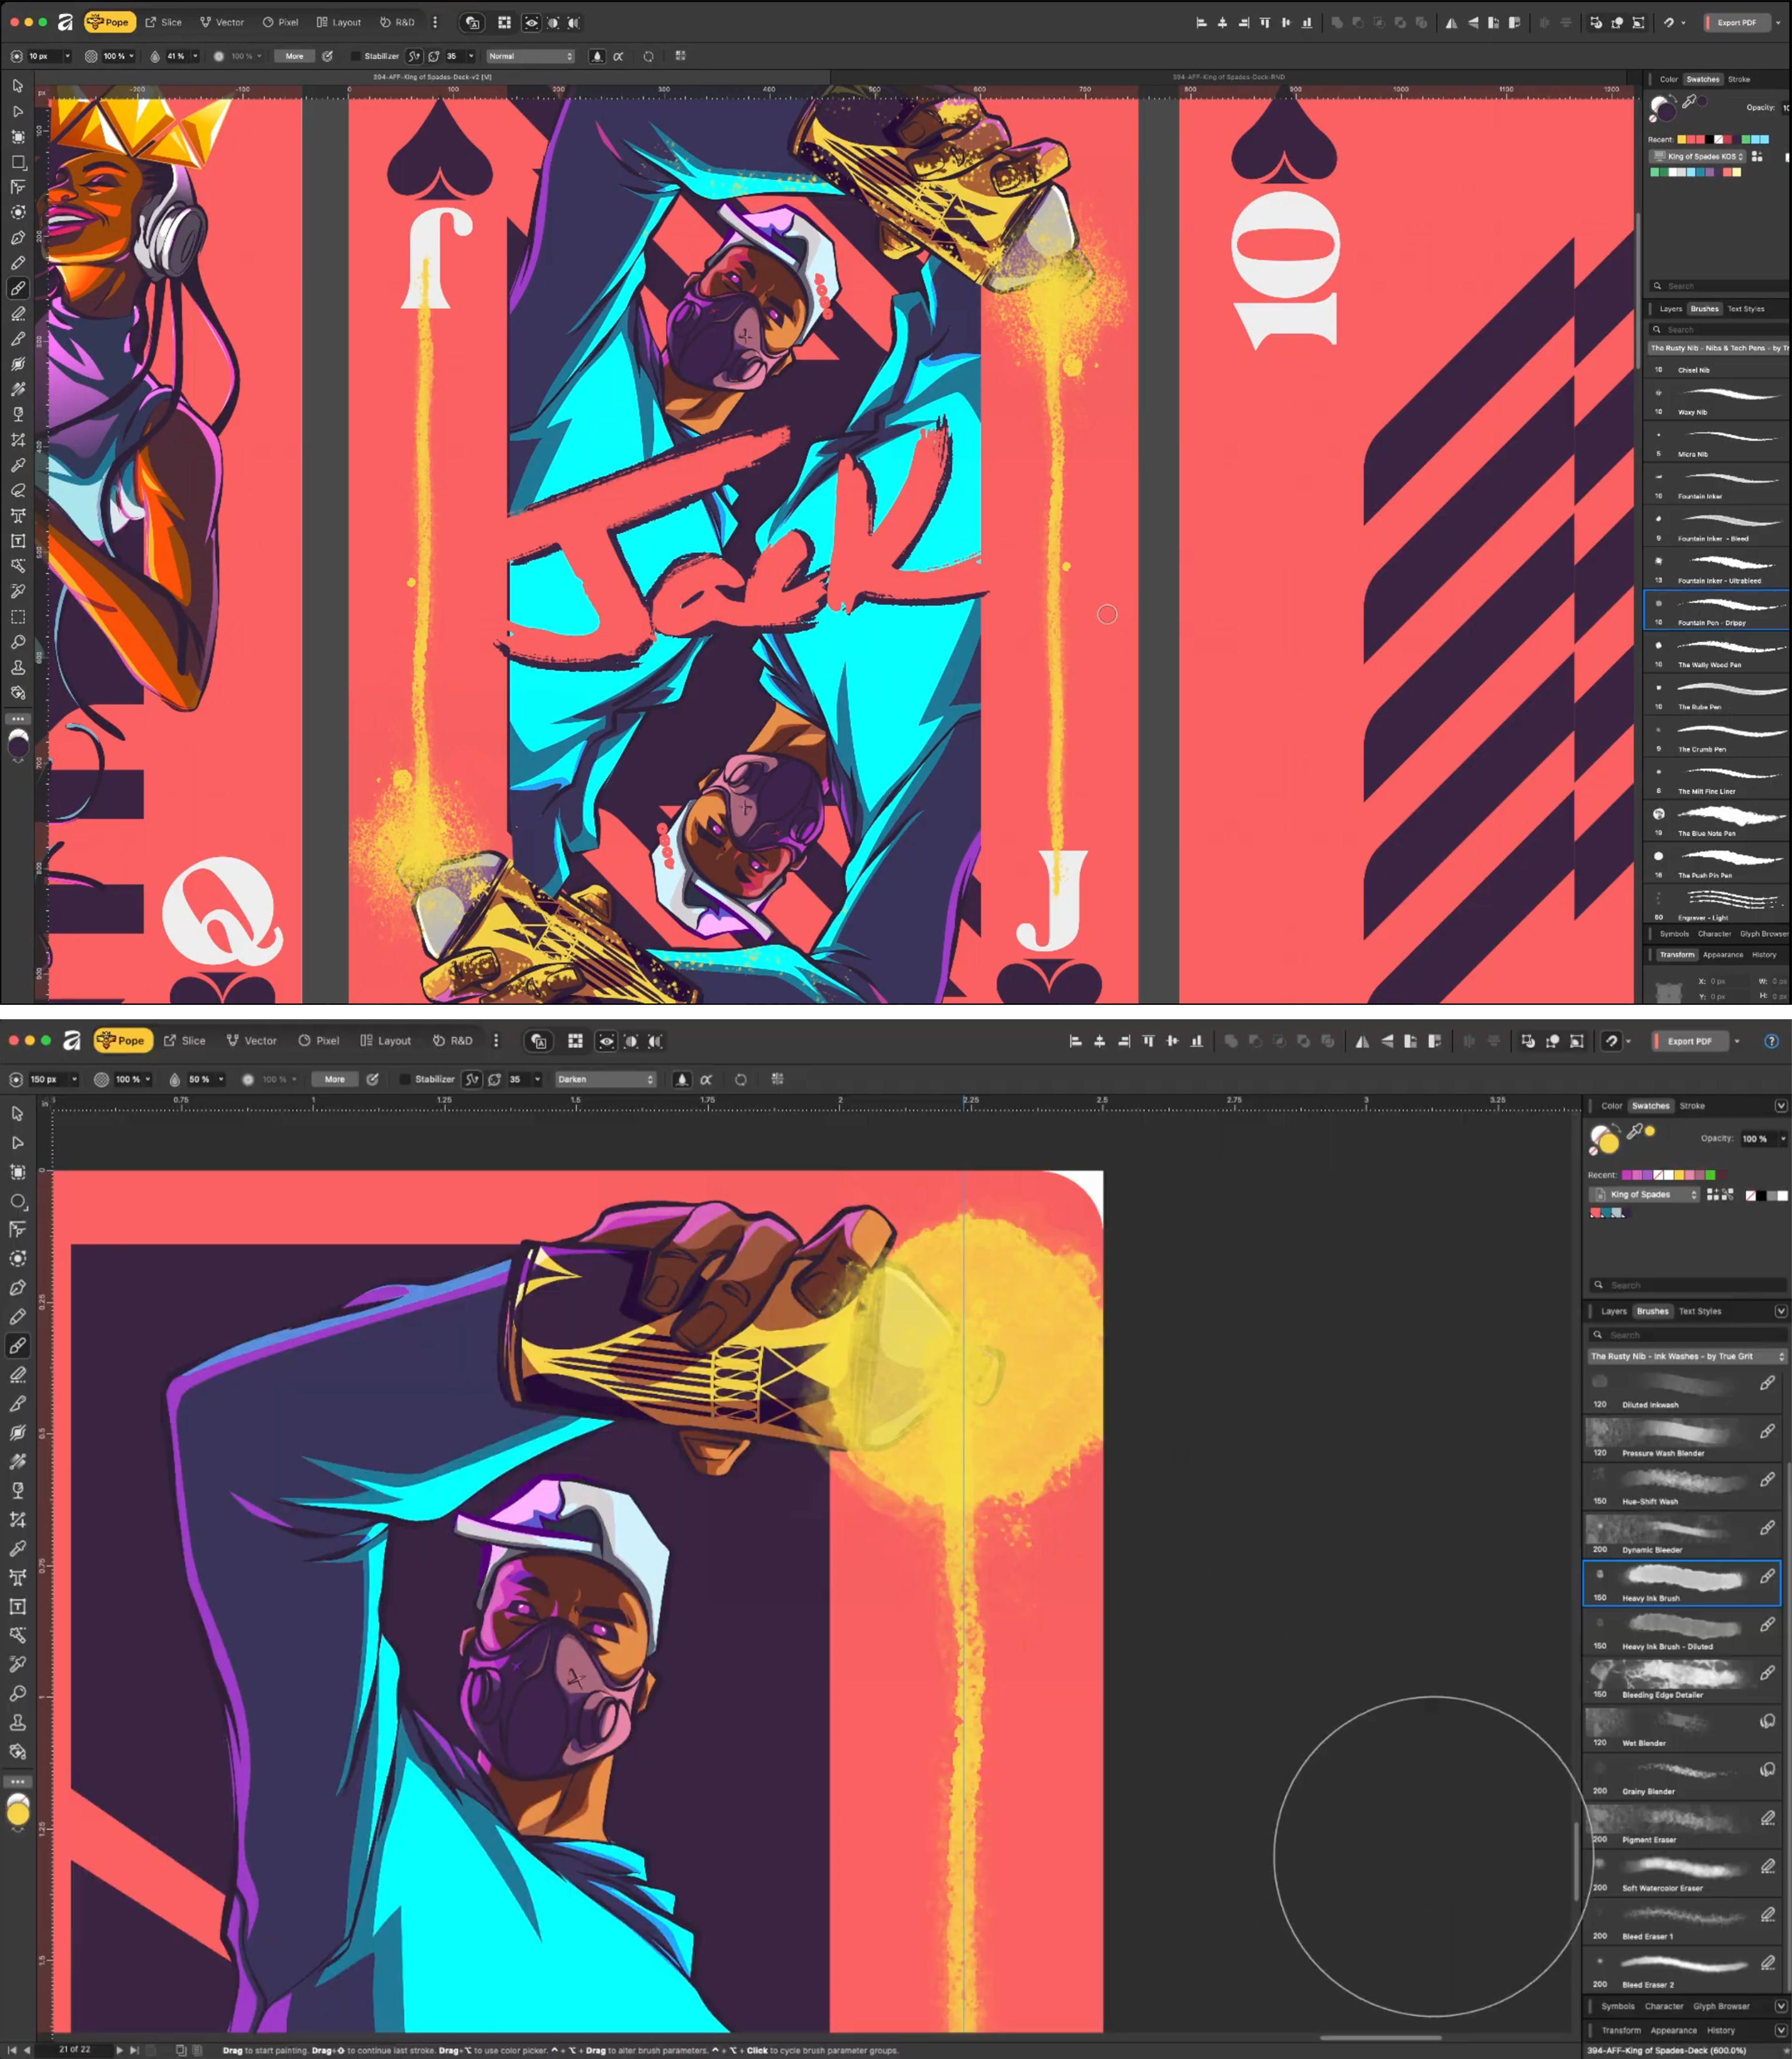Open the Stroke tab in the bottom window
This screenshot has width=1792, height=2059.
[1692, 1106]
